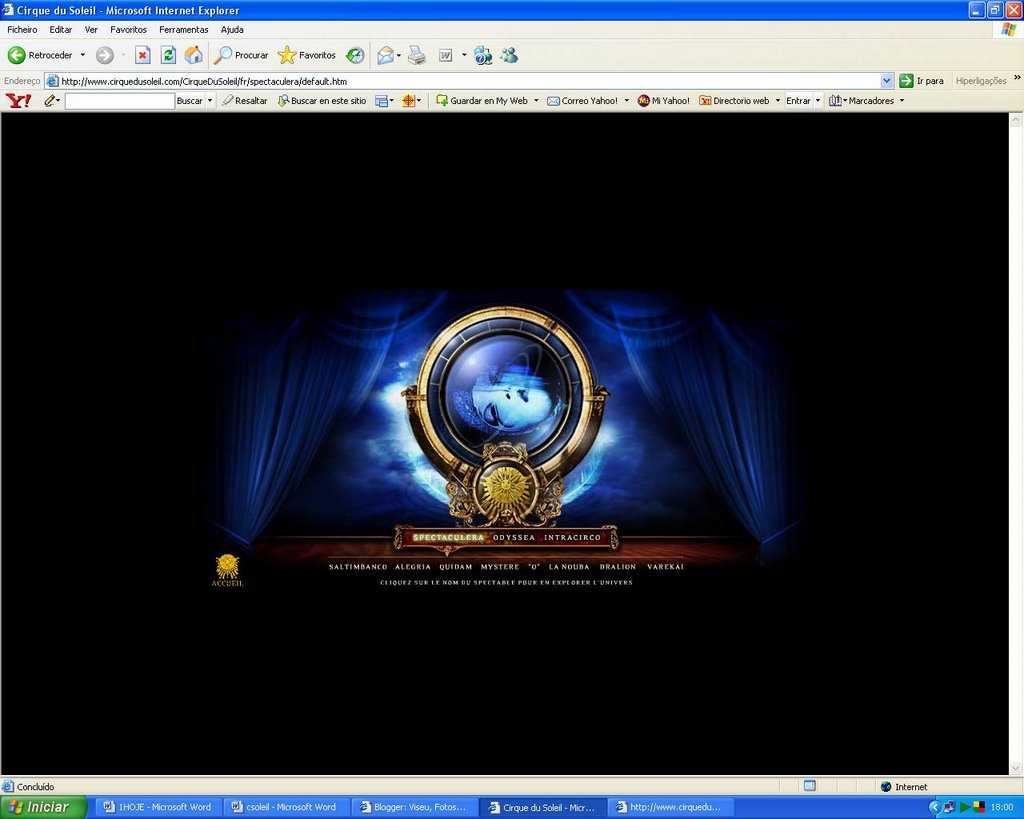Open the Discuss toolbar icon

(483, 56)
